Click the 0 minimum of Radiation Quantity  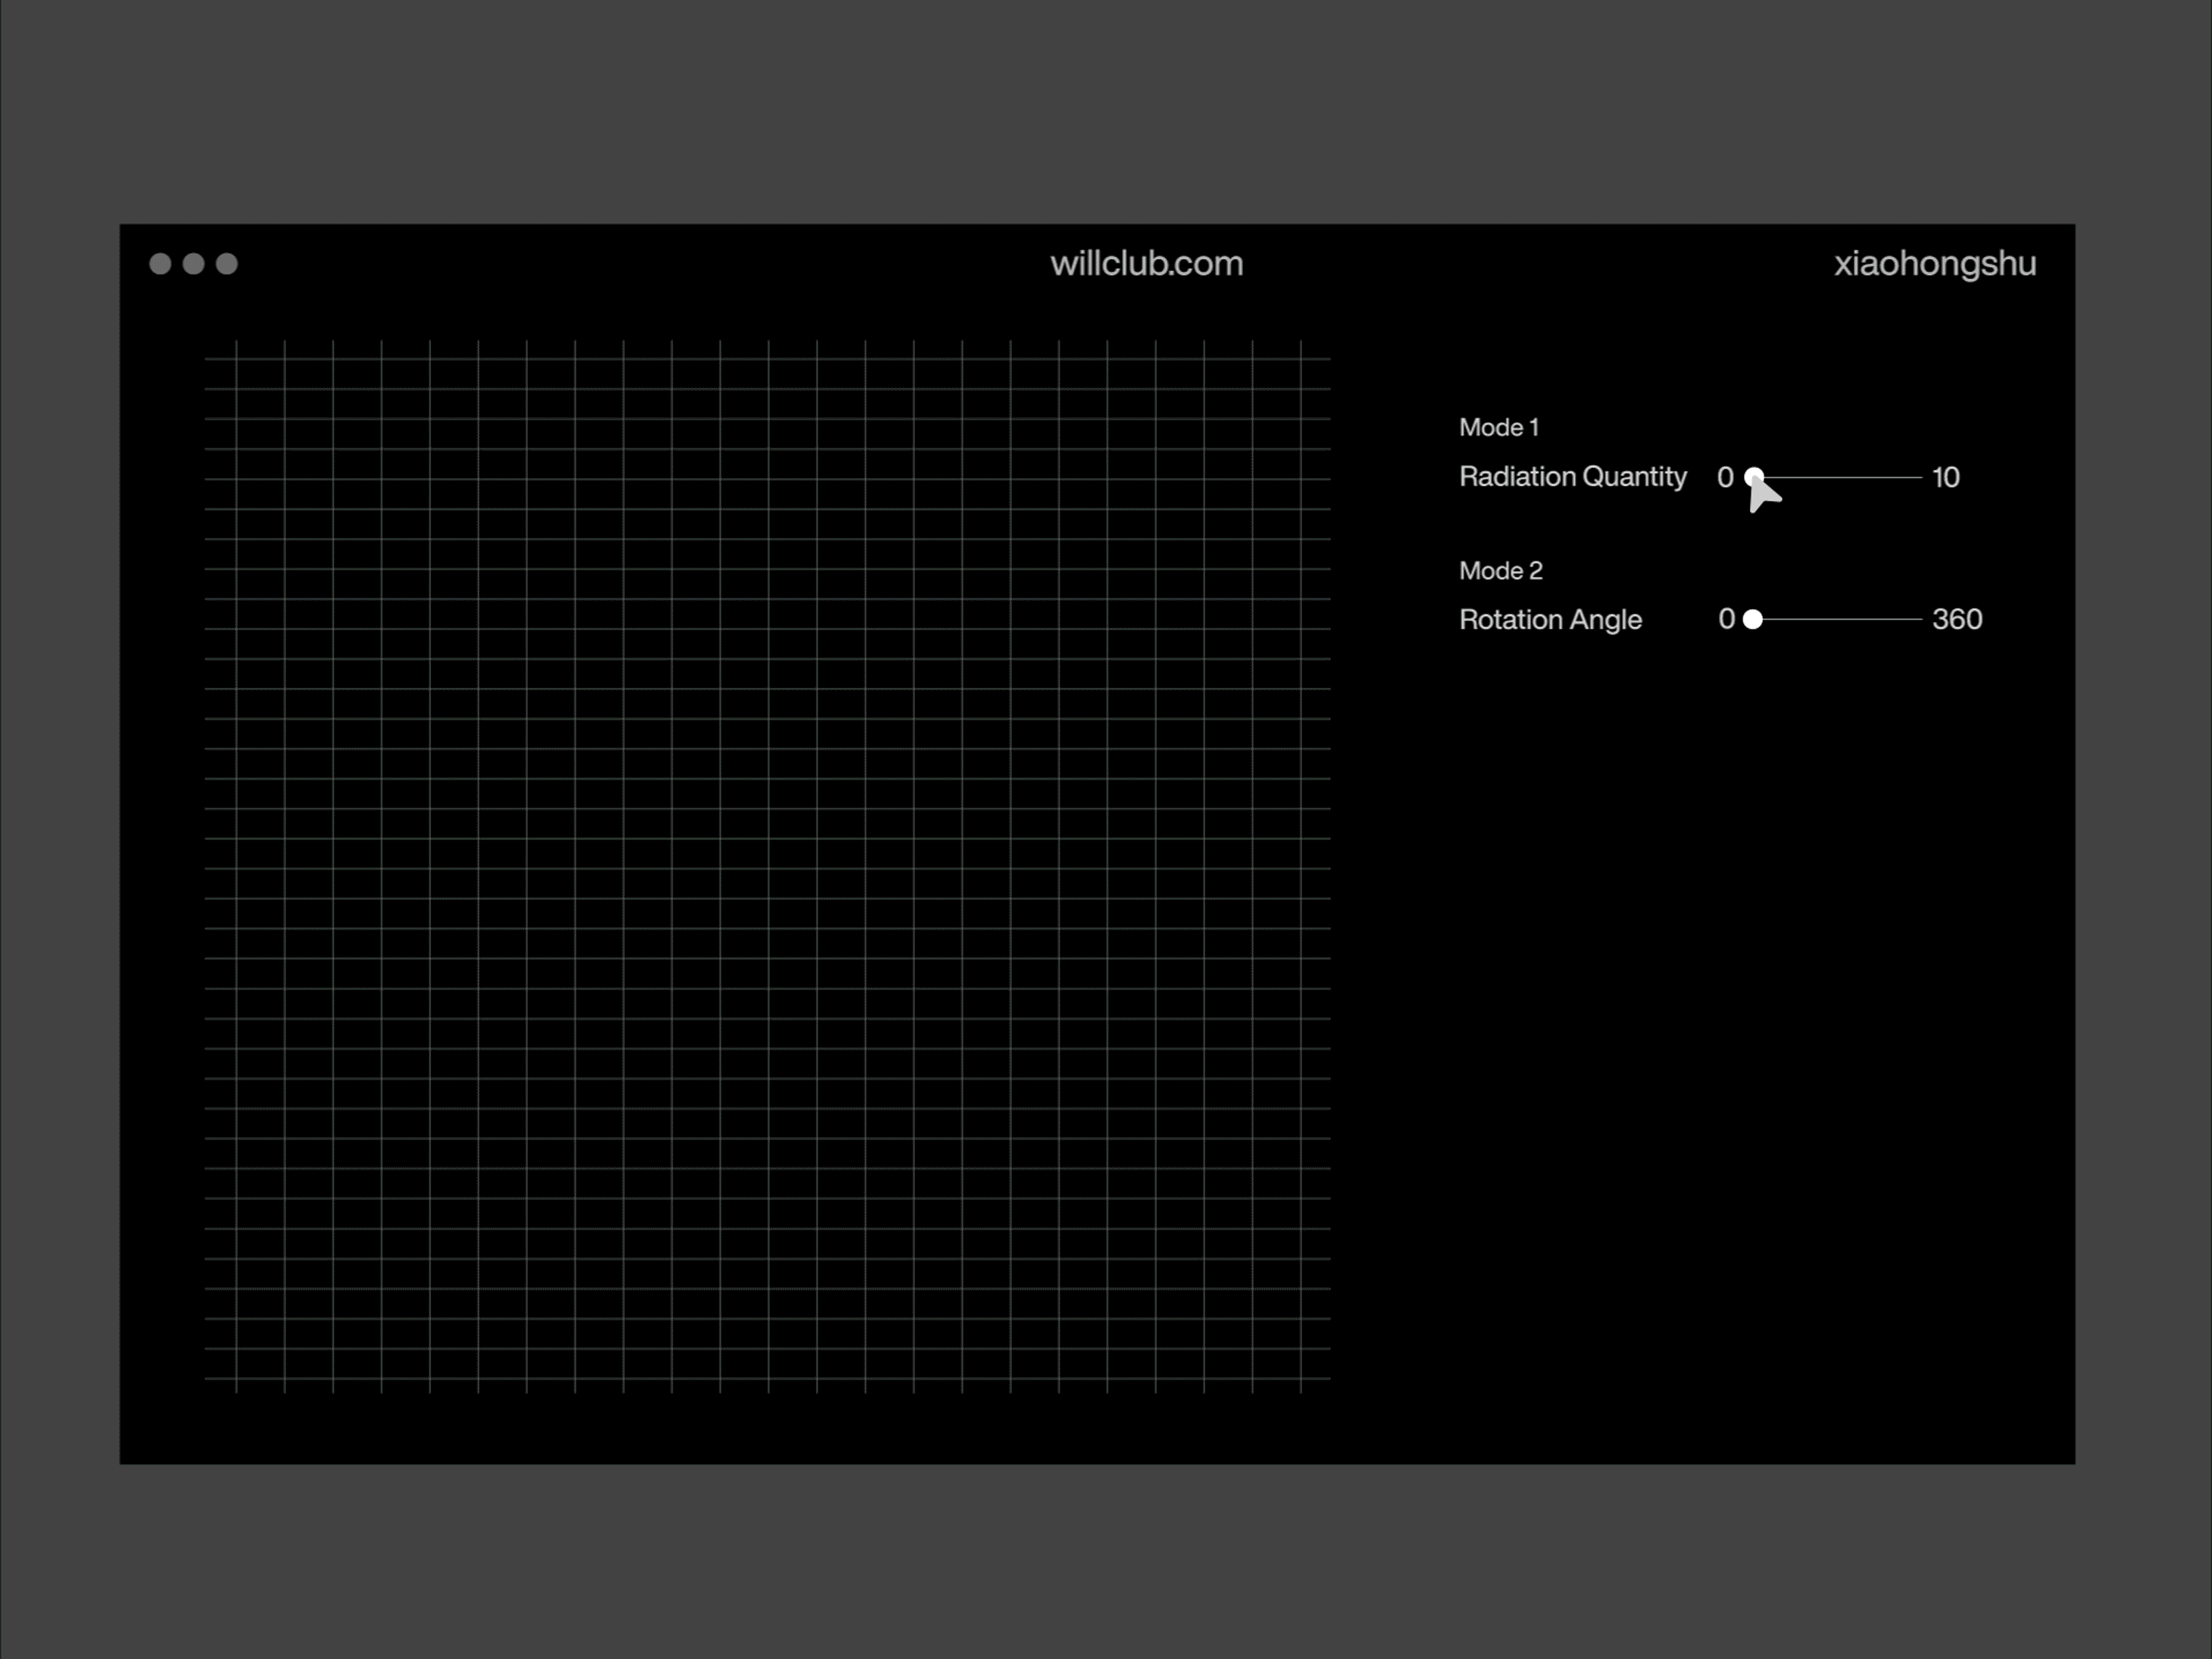1725,477
